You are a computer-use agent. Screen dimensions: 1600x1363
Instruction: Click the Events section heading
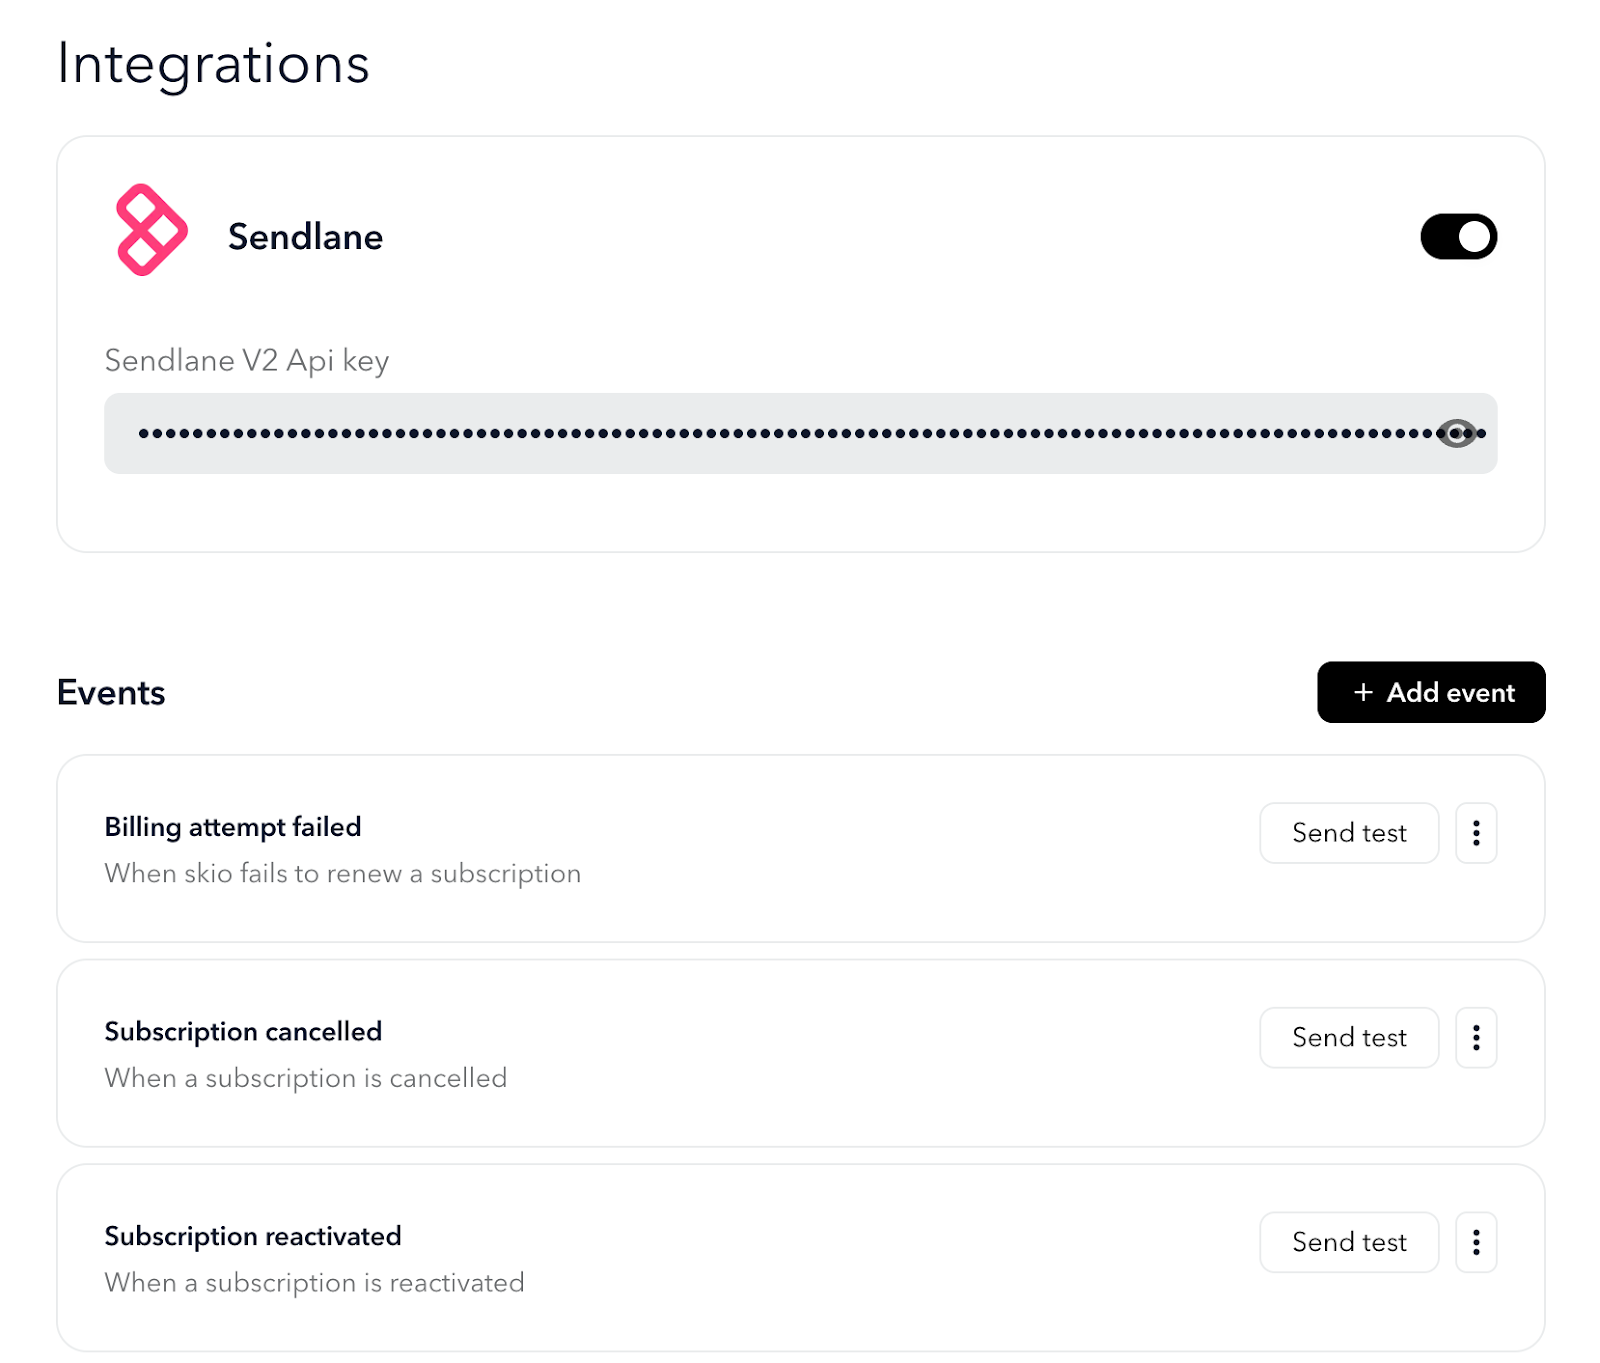pyautogui.click(x=111, y=692)
